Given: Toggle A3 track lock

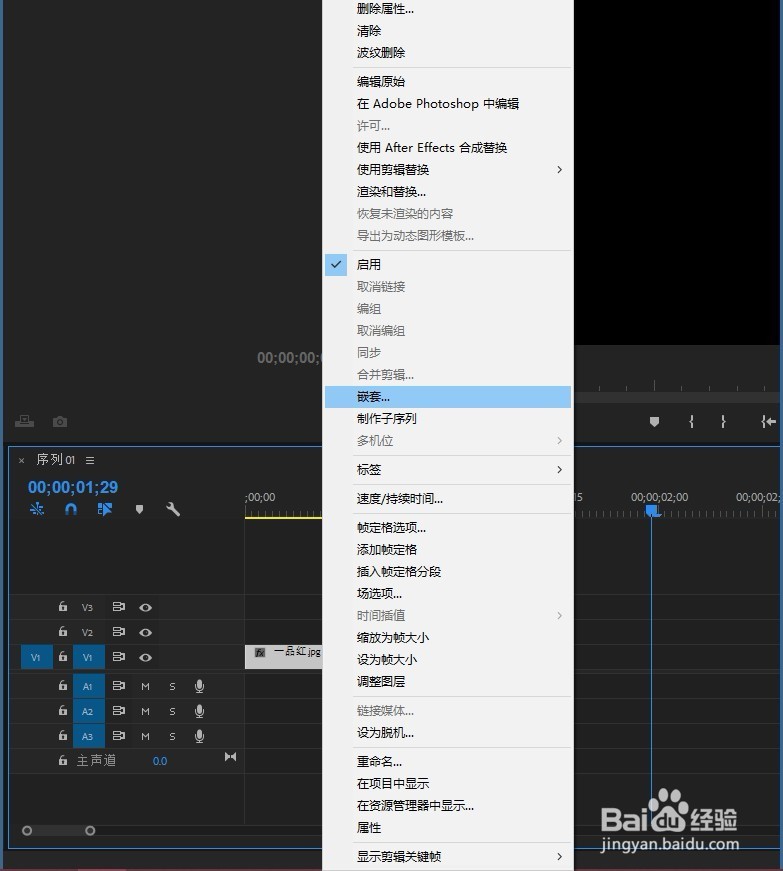Looking at the screenshot, I should click(63, 735).
